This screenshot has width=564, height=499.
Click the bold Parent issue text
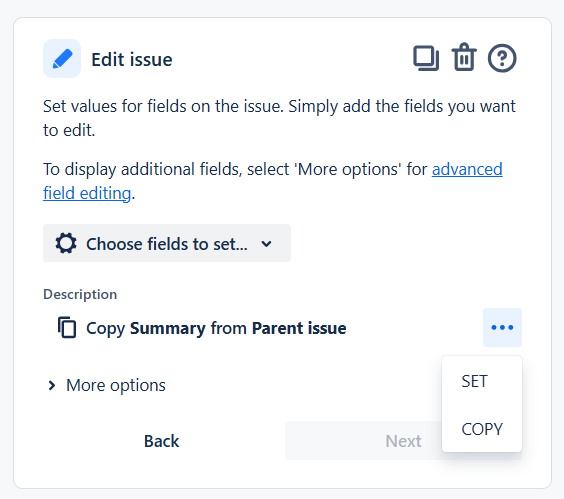tap(299, 328)
